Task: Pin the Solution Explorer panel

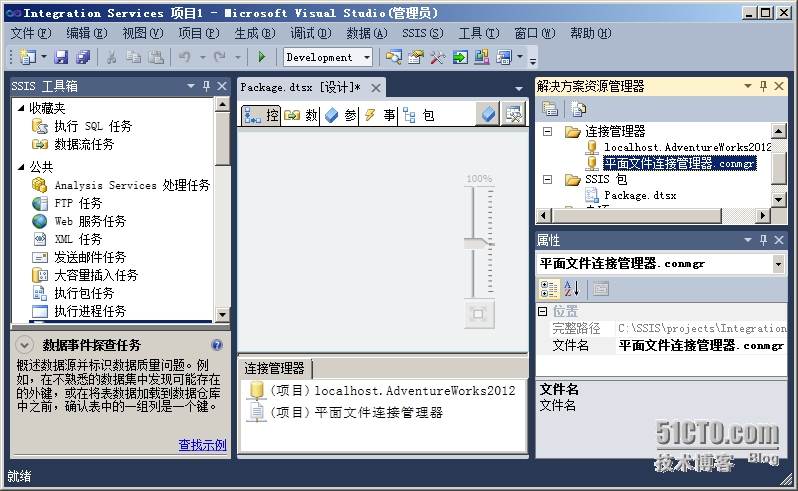Action: (x=763, y=86)
